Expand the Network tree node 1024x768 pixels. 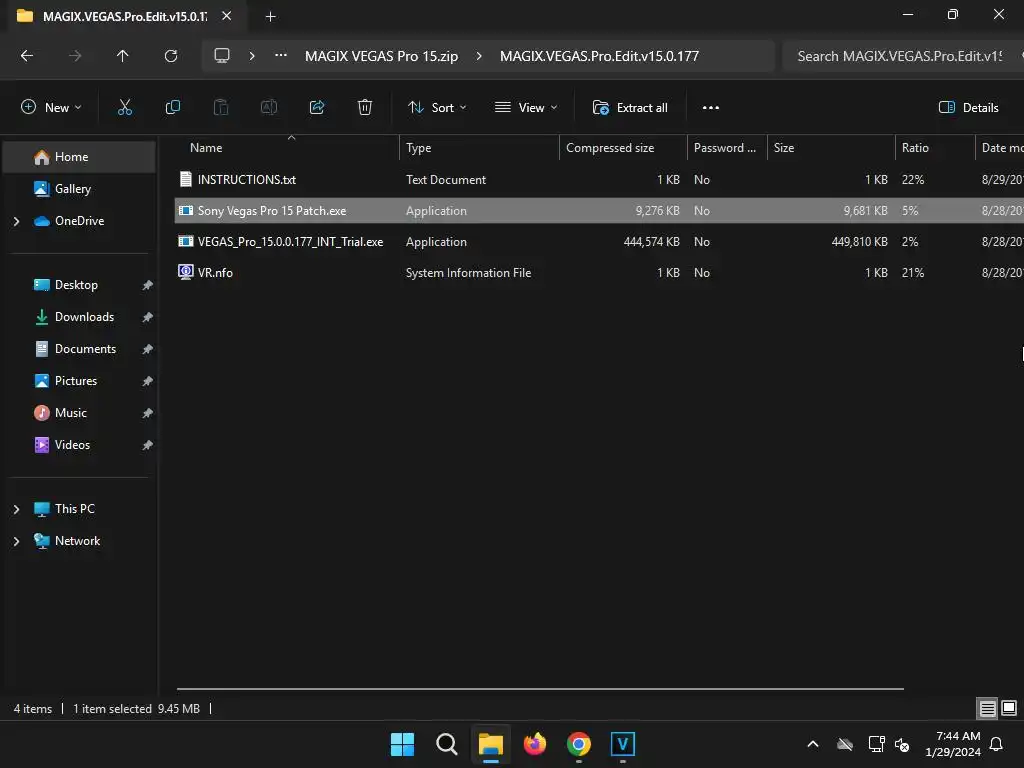coord(16,541)
